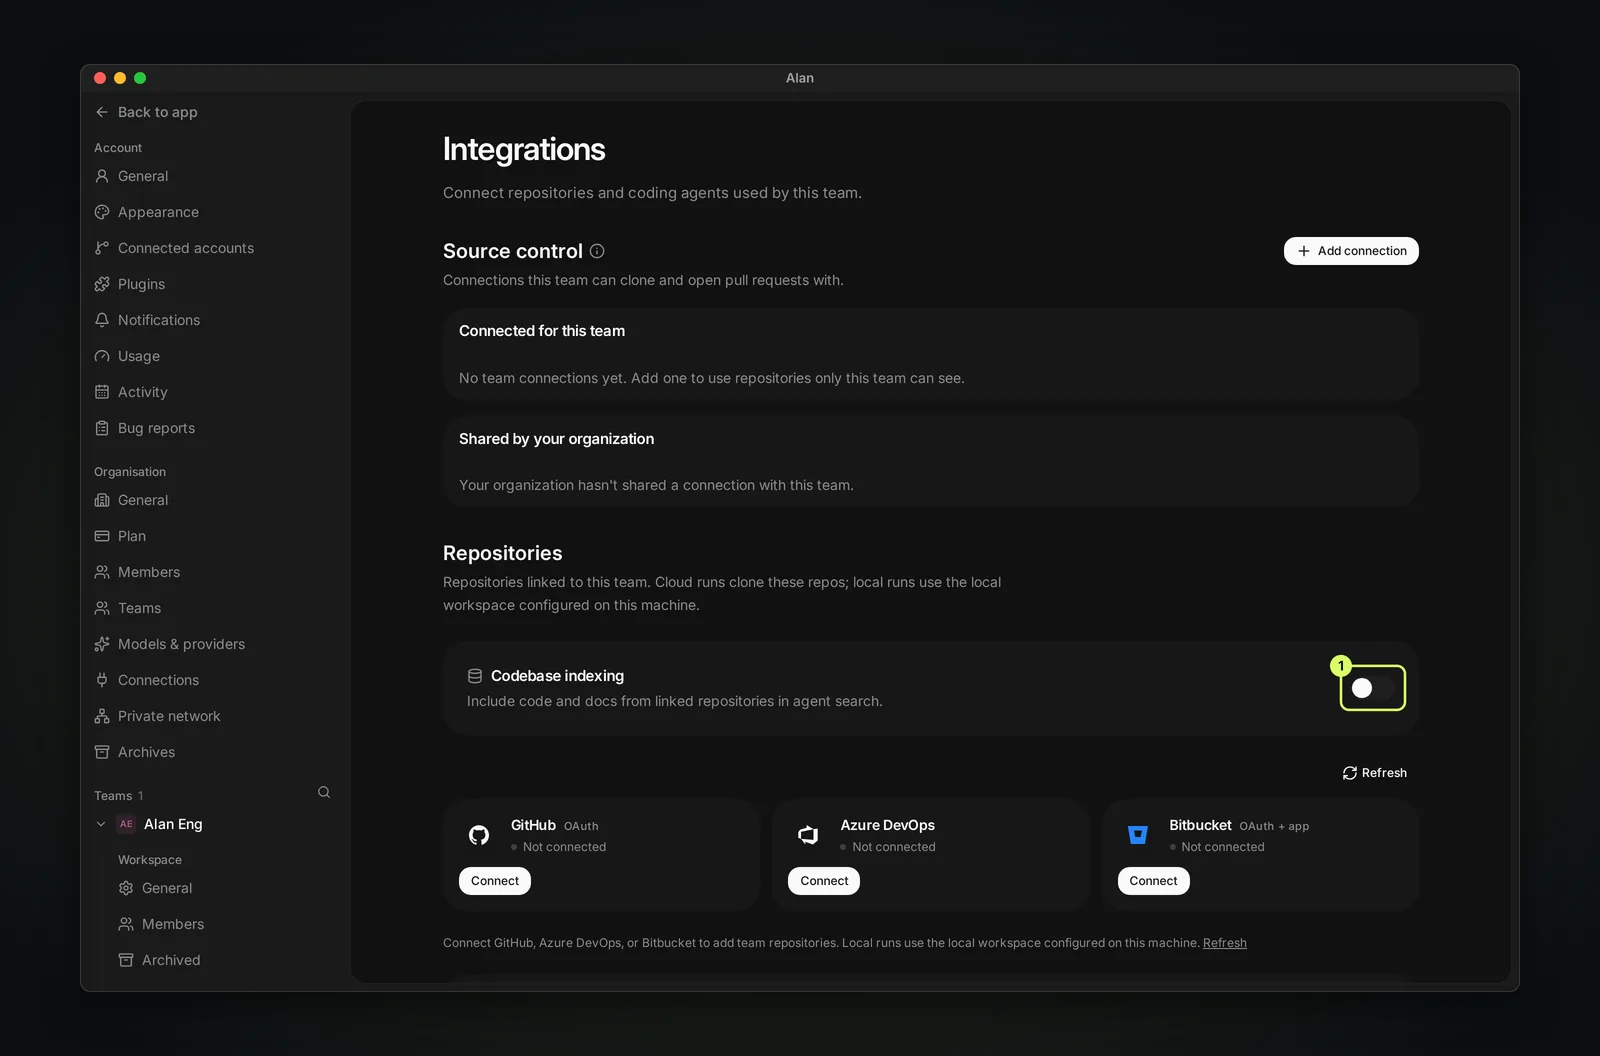Click the 'Connected for this team' heading
Image resolution: width=1600 pixels, height=1056 pixels.
(x=542, y=331)
